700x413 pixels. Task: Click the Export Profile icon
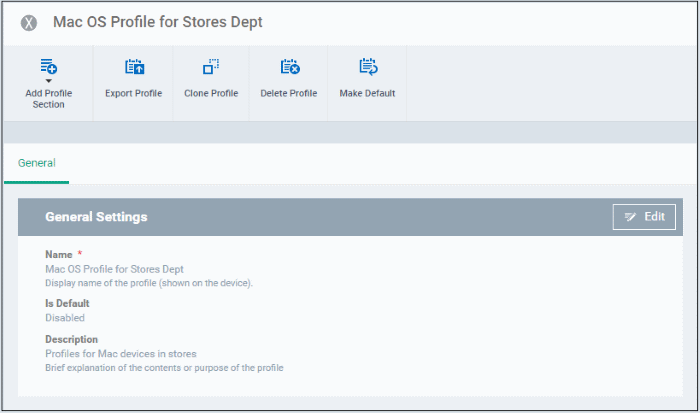pyautogui.click(x=134, y=67)
